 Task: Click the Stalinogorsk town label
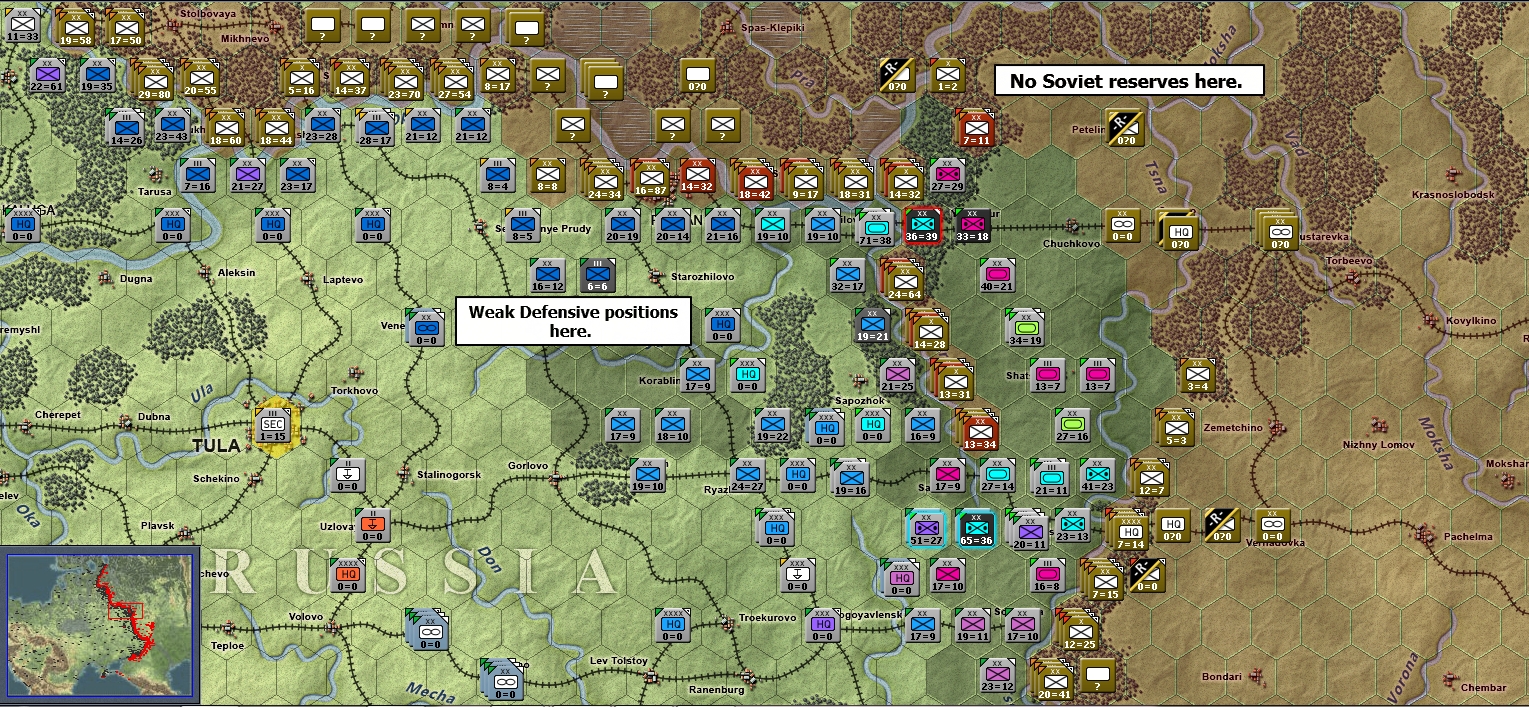coord(449,474)
